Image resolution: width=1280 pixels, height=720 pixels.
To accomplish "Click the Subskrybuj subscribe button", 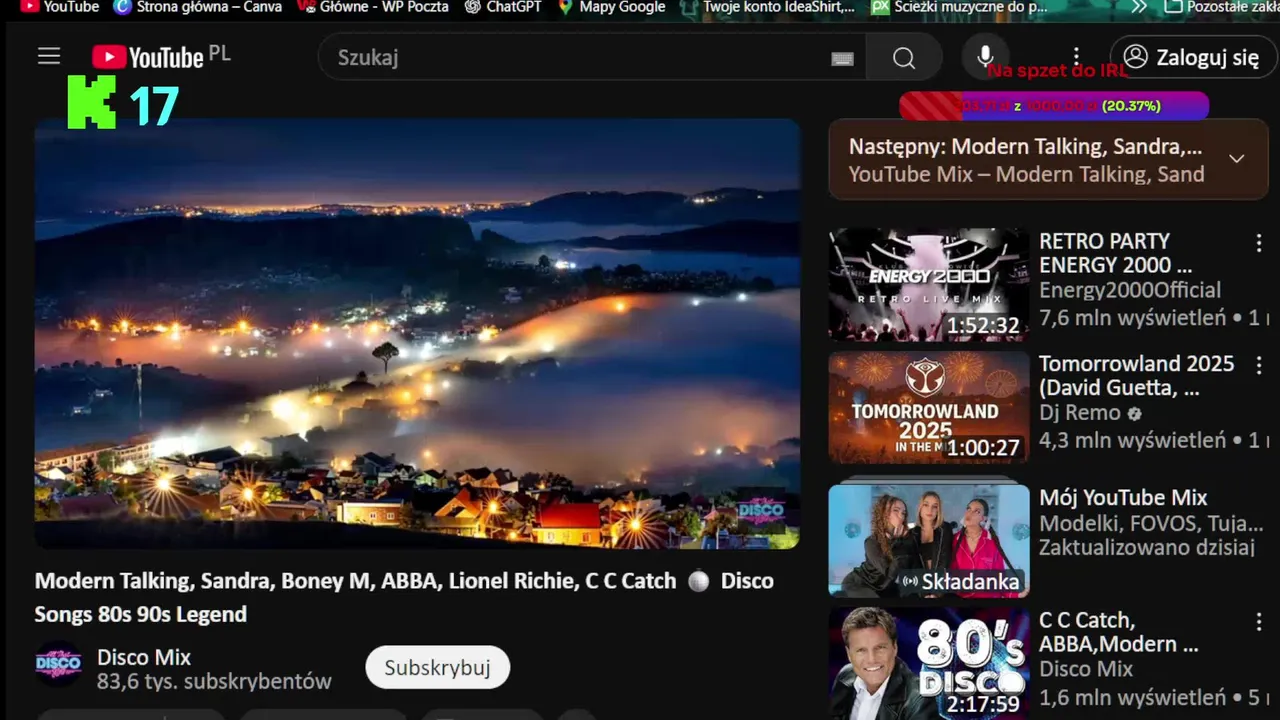I will tap(437, 667).
